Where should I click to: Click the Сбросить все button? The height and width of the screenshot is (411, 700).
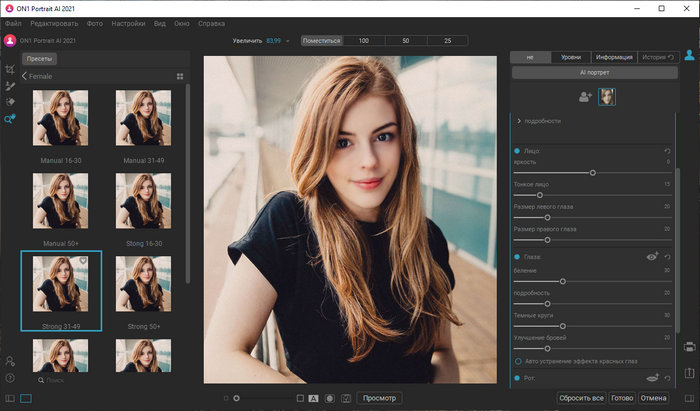[x=580, y=397]
